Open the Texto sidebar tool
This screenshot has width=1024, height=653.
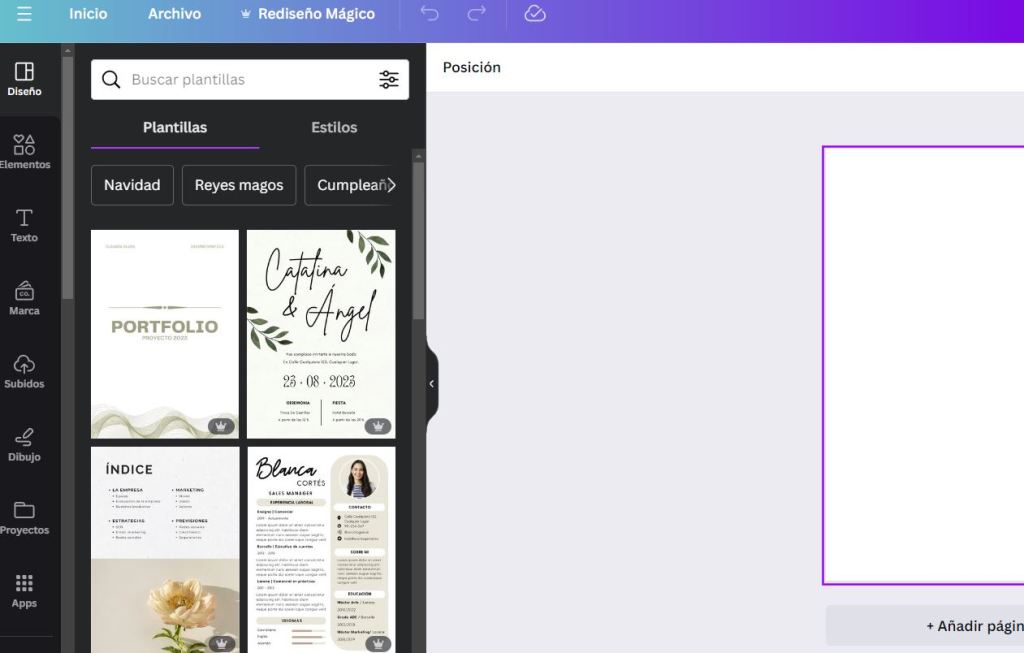click(x=24, y=225)
